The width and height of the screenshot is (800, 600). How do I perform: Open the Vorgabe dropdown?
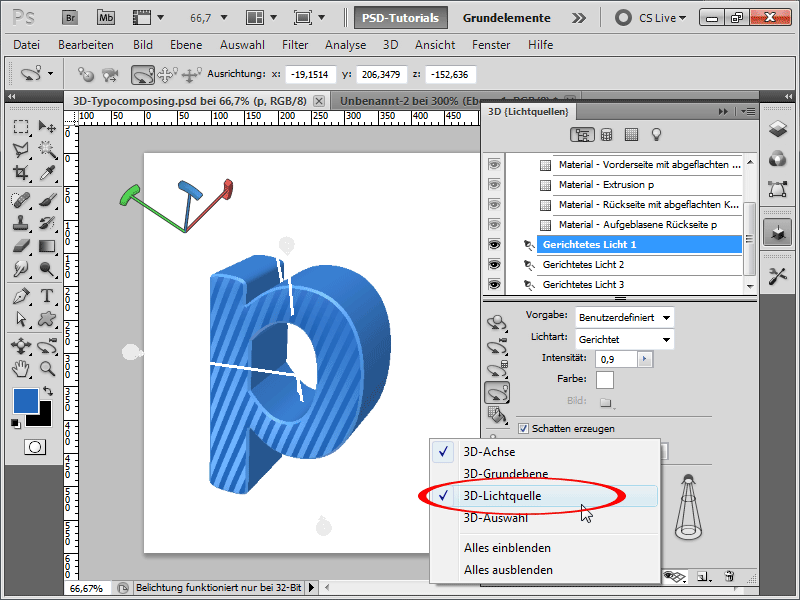click(x=624, y=317)
